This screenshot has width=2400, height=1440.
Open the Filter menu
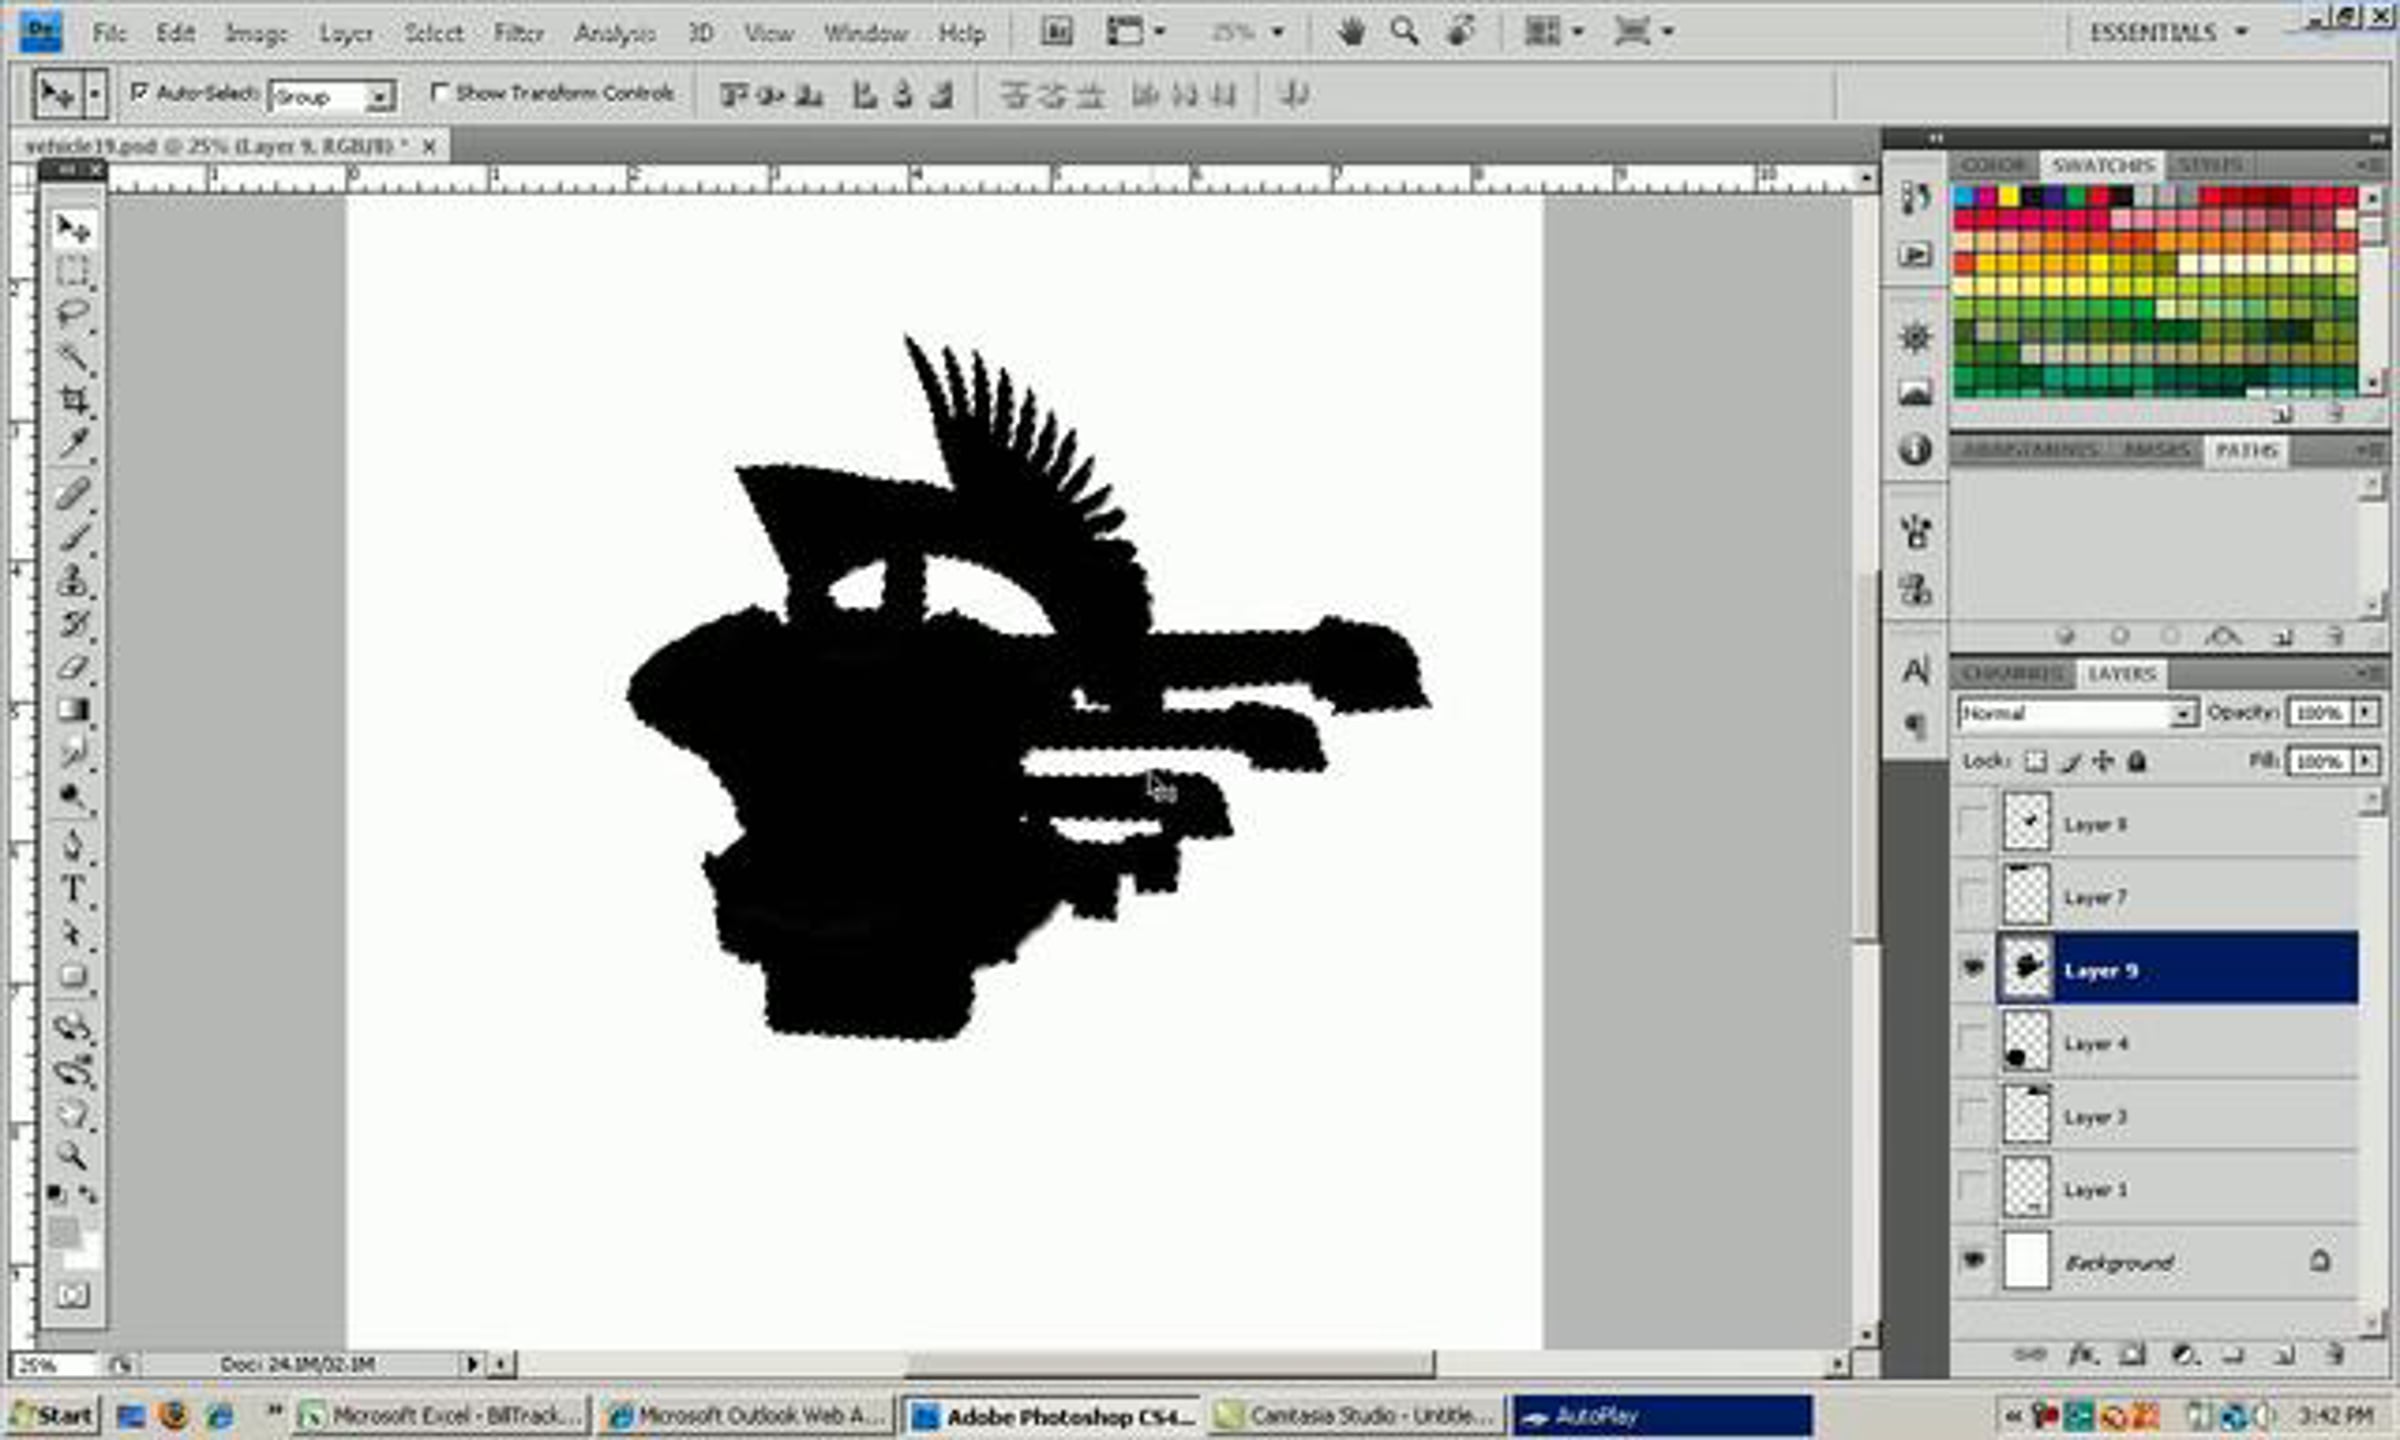pyautogui.click(x=518, y=33)
